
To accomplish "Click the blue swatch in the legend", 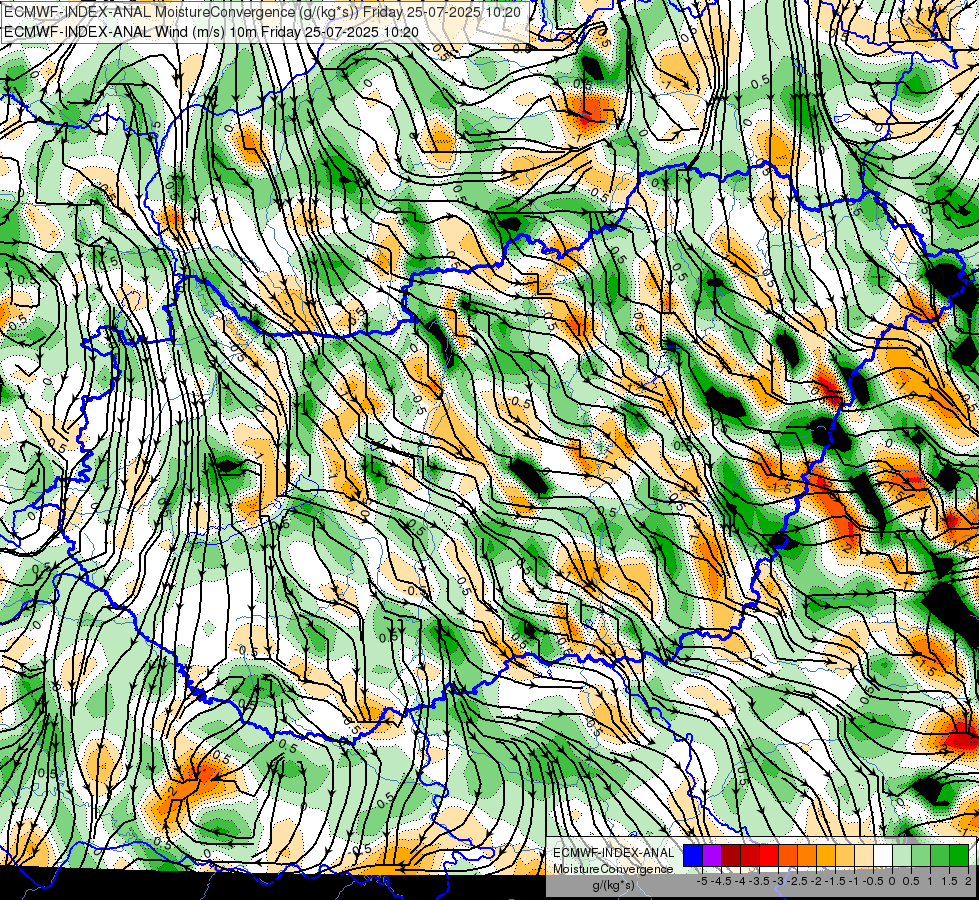I will pos(693,856).
